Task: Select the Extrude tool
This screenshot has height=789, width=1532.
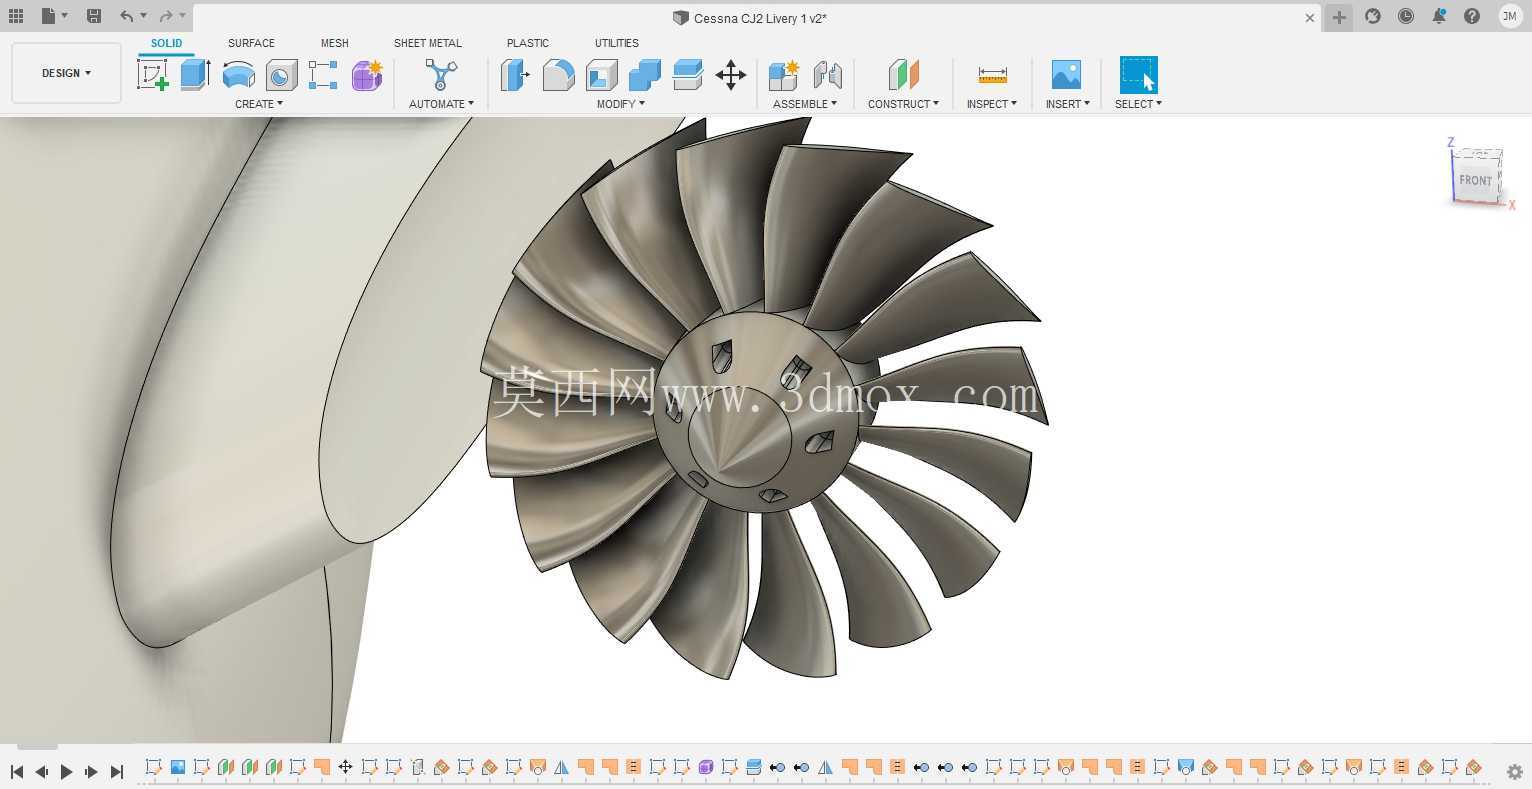Action: [195, 75]
